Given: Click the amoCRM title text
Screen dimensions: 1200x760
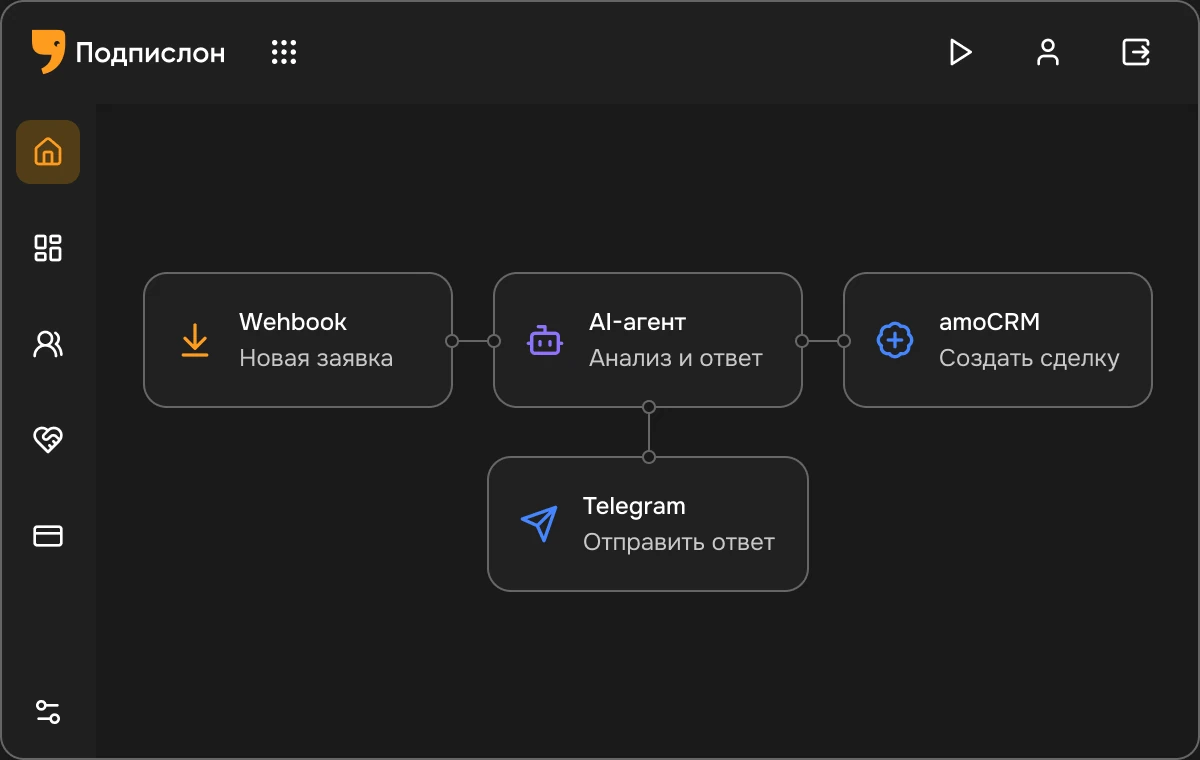Looking at the screenshot, I should (990, 322).
